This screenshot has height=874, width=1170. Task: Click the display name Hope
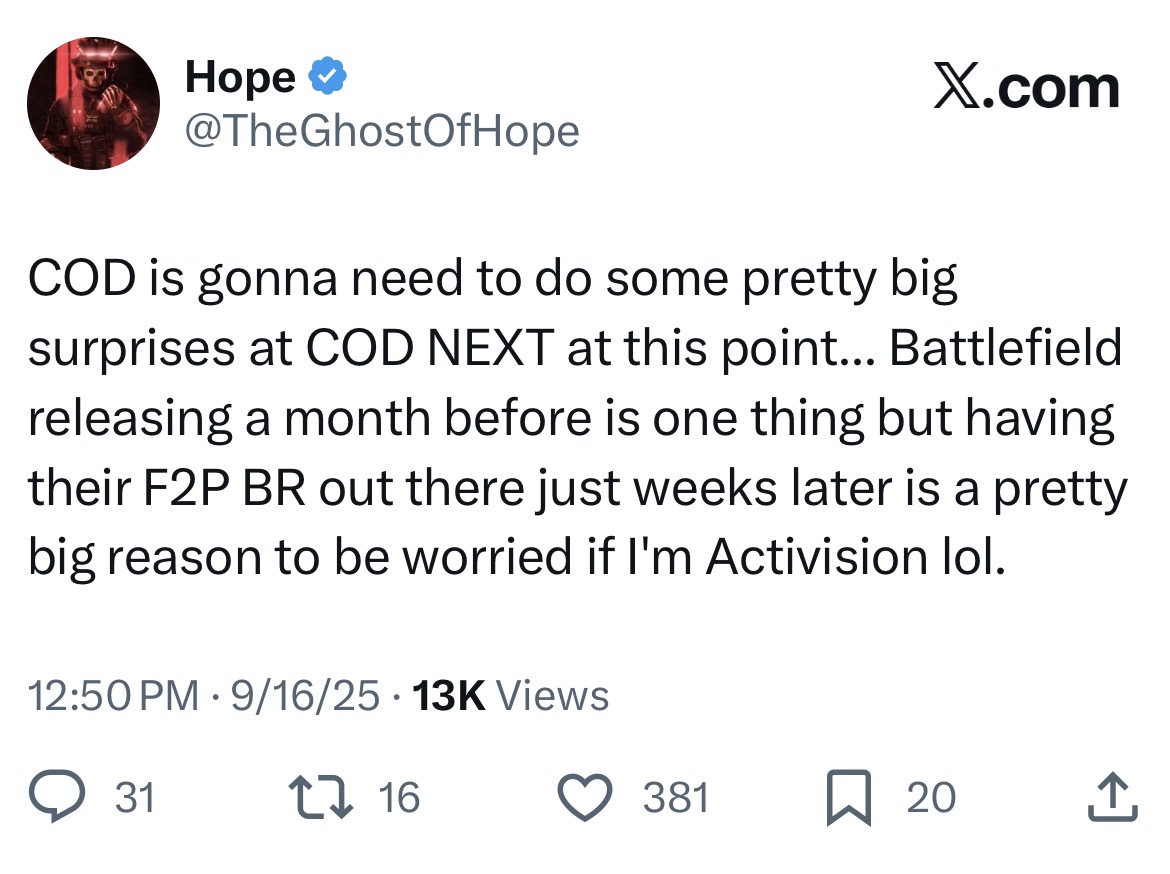240,77
